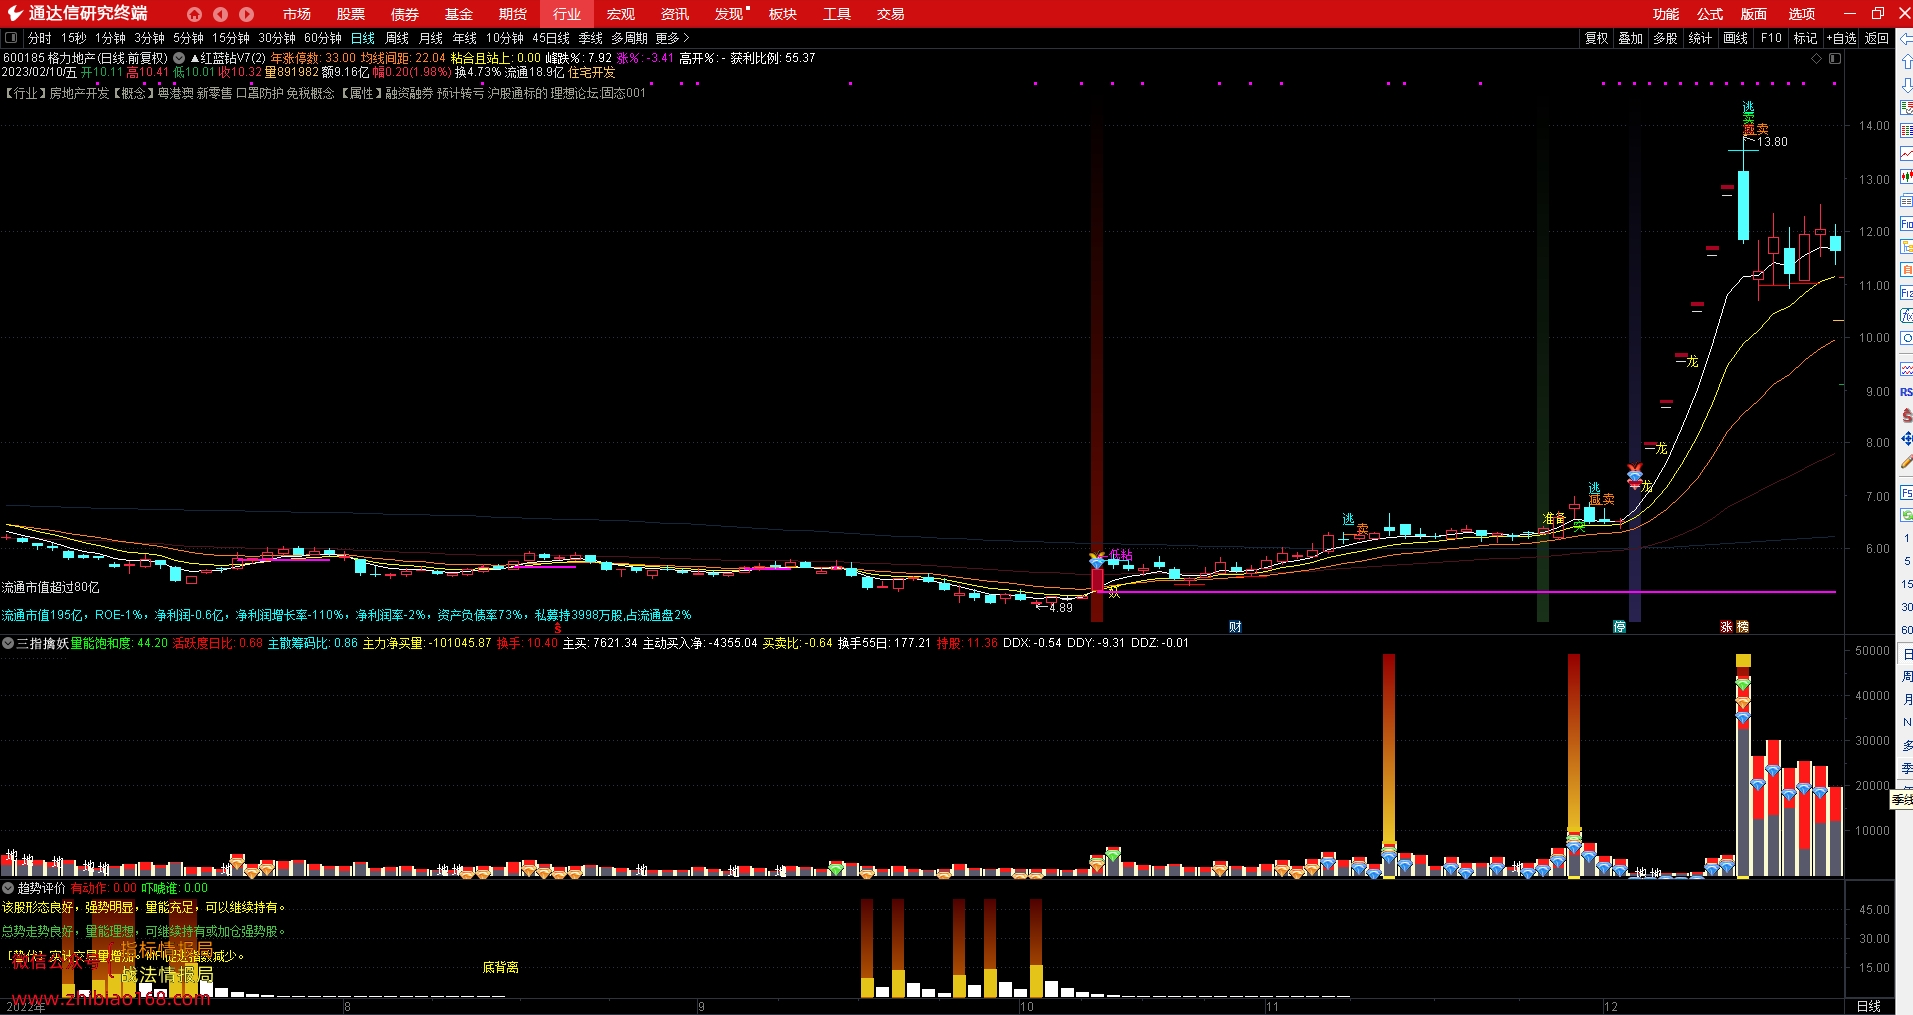Image resolution: width=1913 pixels, height=1015 pixels.
Task: Open the F10 info icon in right sidebar
Action: [1906, 224]
